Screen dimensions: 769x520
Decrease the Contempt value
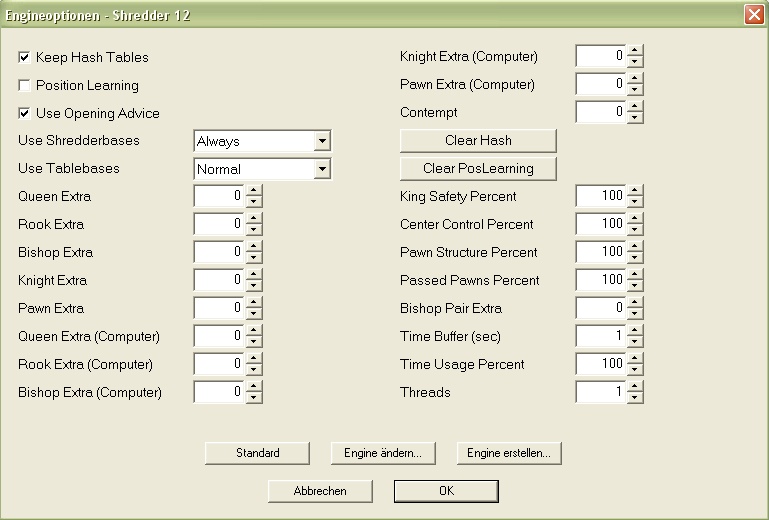coord(635,117)
